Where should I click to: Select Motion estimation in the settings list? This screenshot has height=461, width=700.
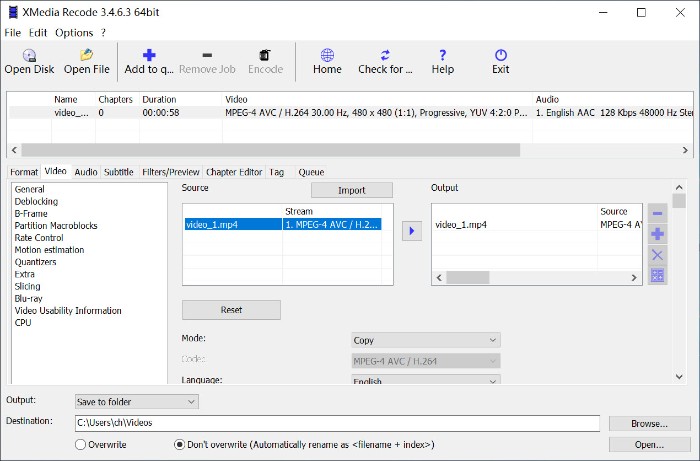49,249
